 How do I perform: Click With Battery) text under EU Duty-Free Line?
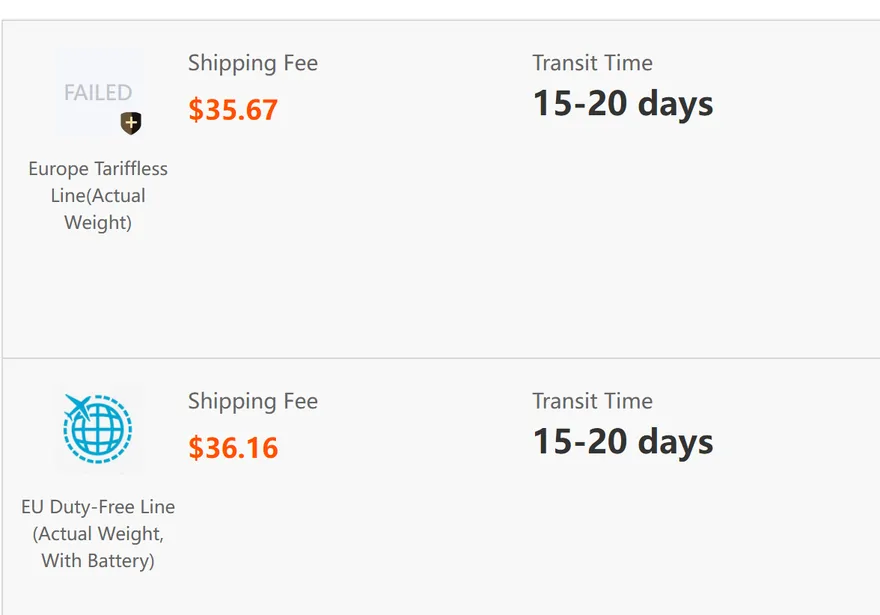coord(98,561)
